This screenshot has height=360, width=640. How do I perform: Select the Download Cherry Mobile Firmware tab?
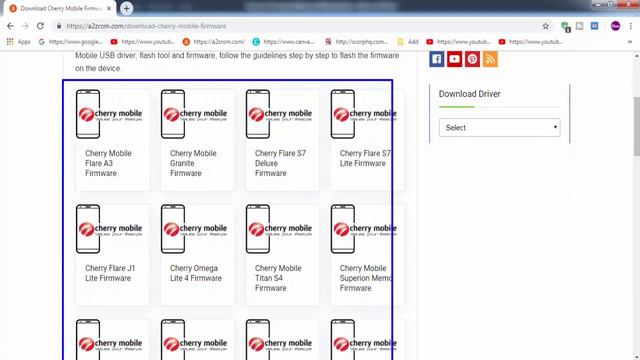point(60,8)
